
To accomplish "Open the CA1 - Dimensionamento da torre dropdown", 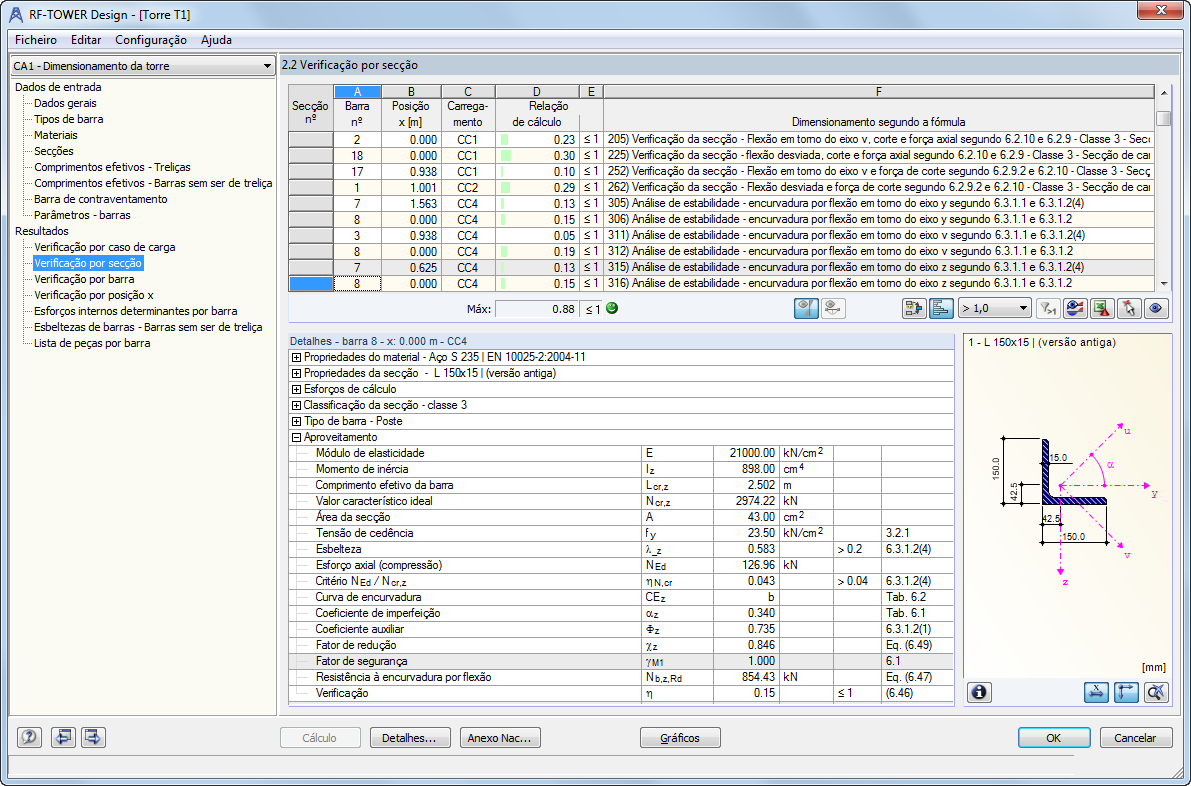I will [x=143, y=66].
